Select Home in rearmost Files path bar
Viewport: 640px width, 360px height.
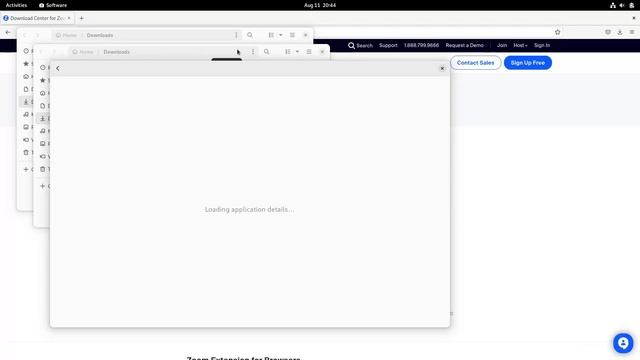click(x=66, y=36)
